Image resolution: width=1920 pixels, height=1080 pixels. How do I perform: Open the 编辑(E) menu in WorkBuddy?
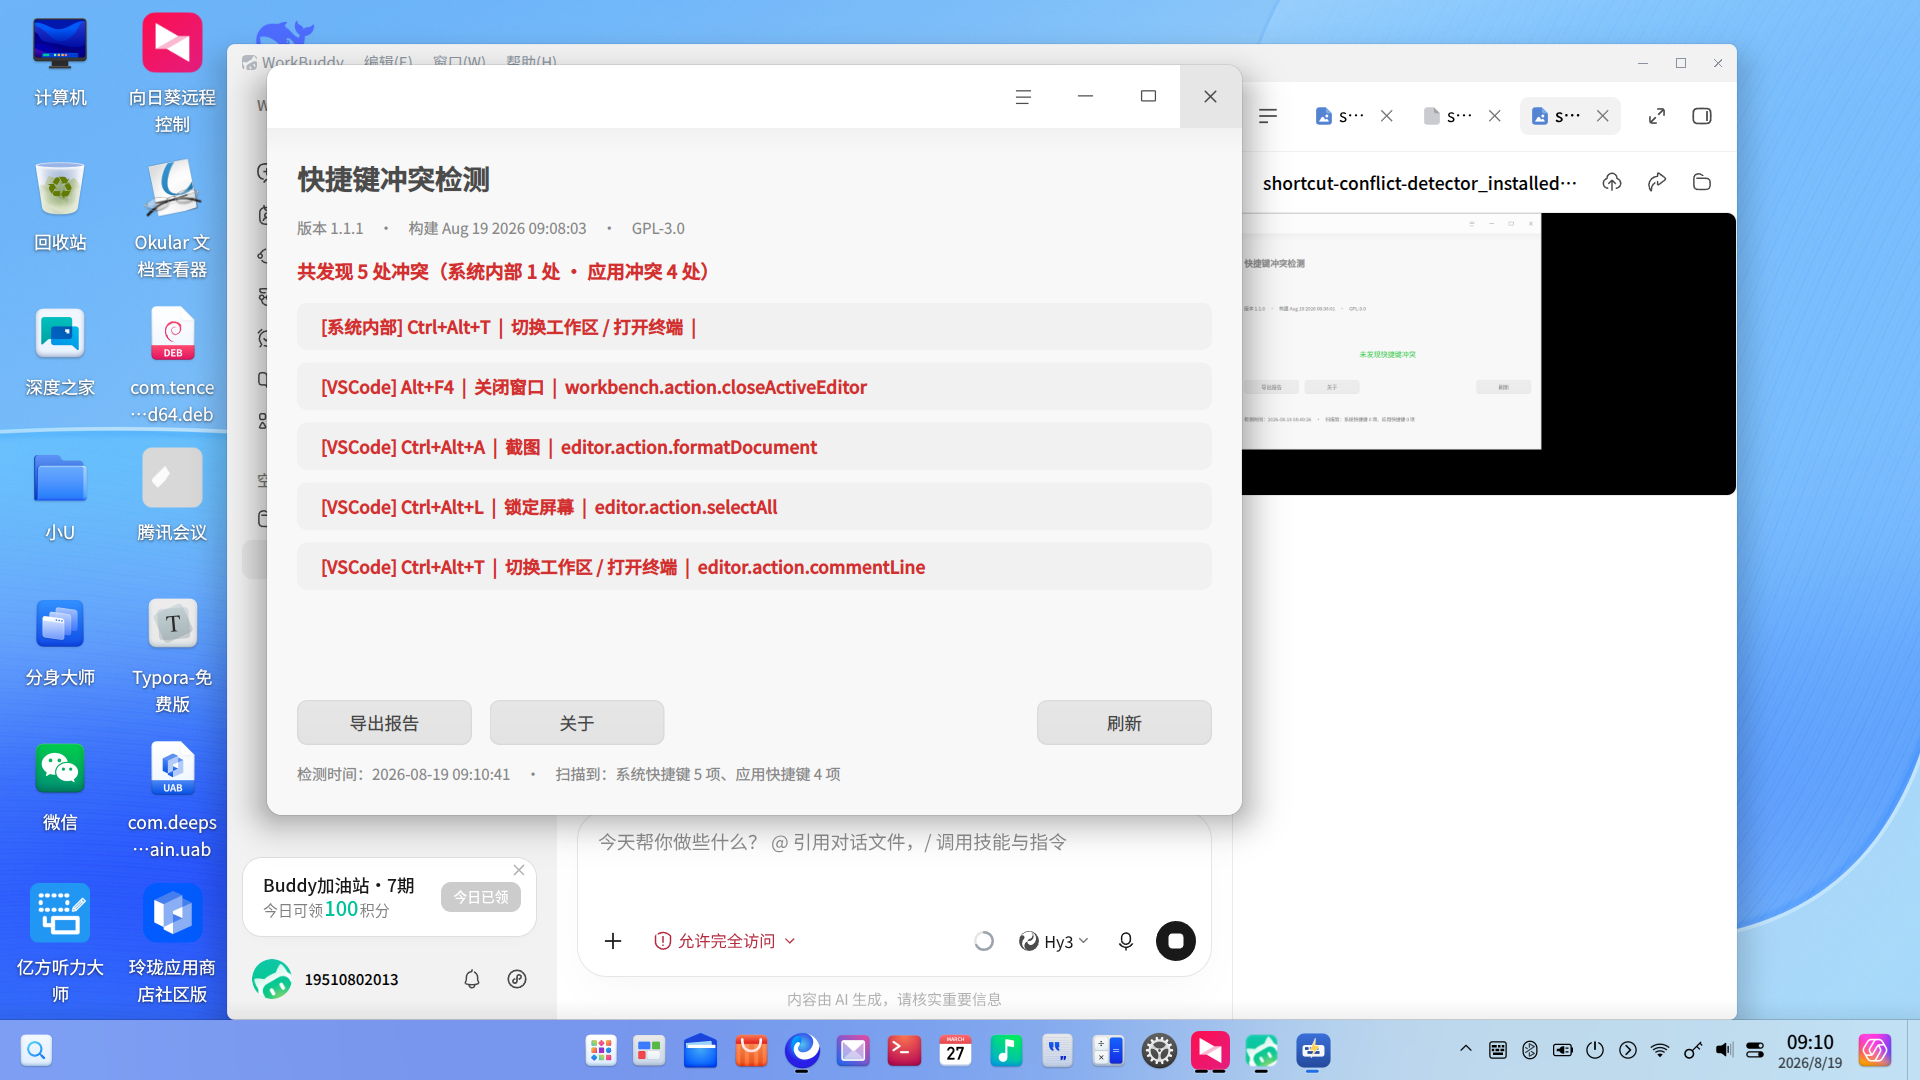tap(388, 61)
